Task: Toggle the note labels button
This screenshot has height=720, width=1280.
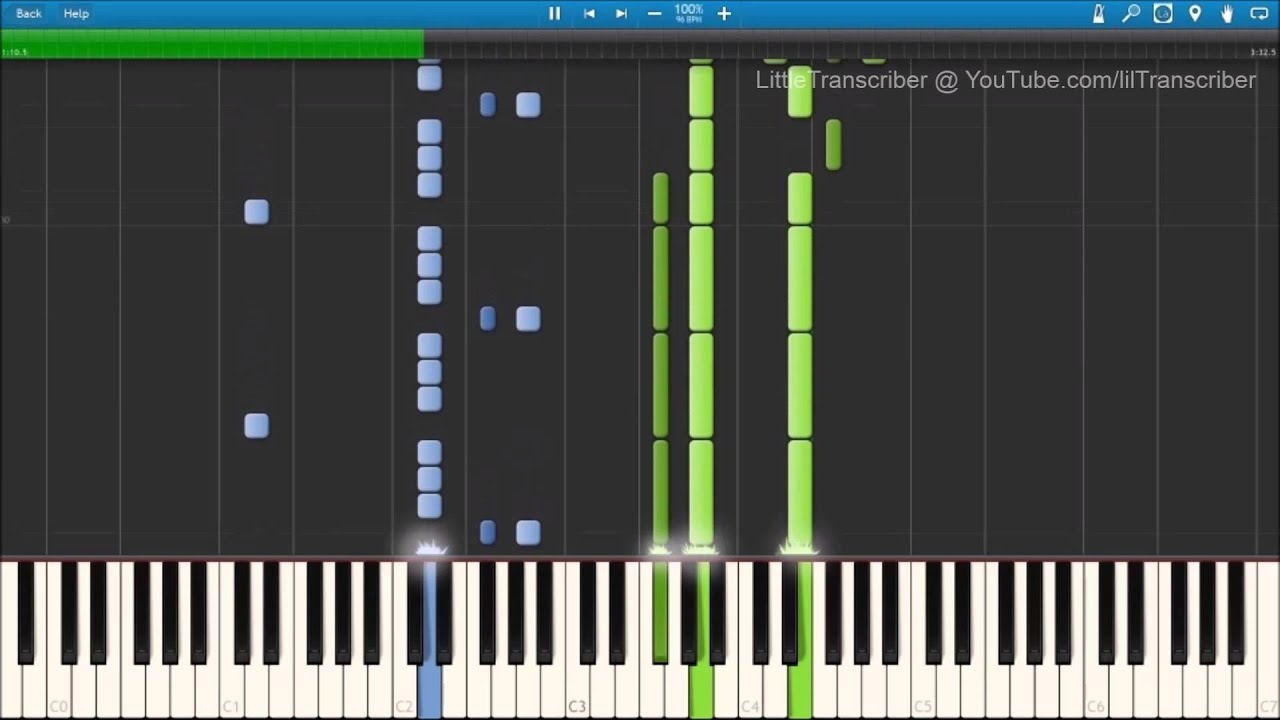Action: [x=1163, y=13]
